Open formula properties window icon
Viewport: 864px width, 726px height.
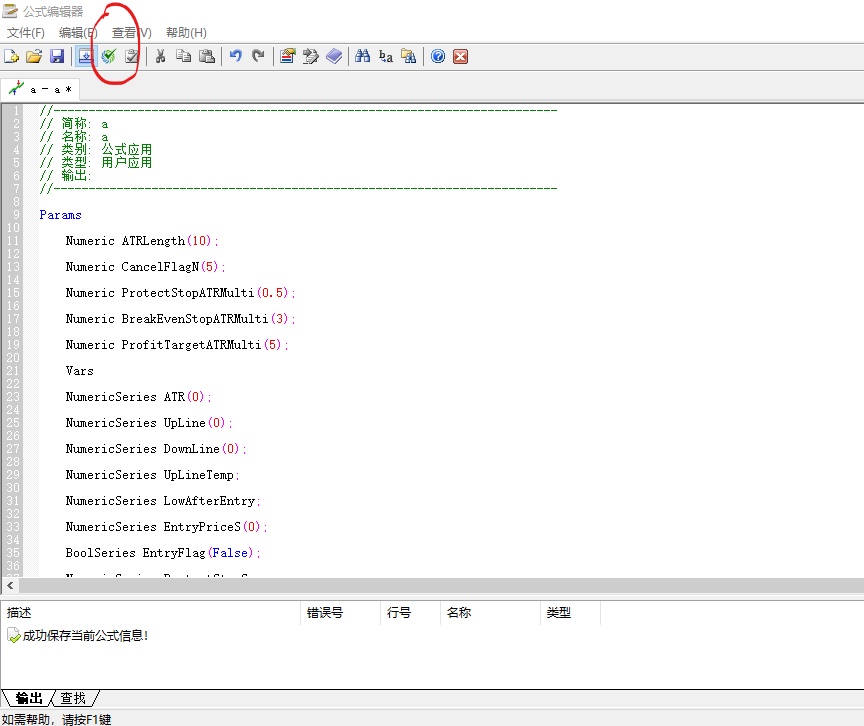(x=287, y=56)
